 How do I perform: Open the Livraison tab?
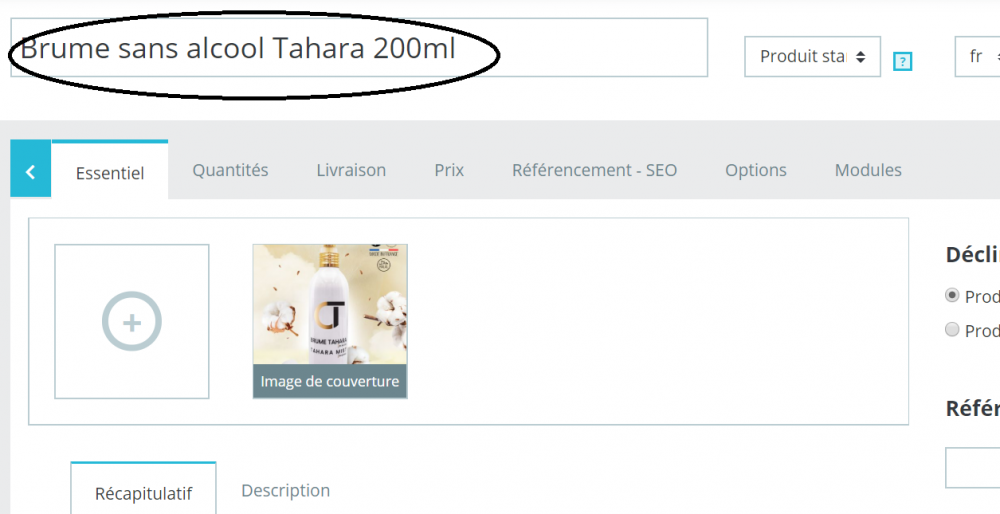click(351, 170)
